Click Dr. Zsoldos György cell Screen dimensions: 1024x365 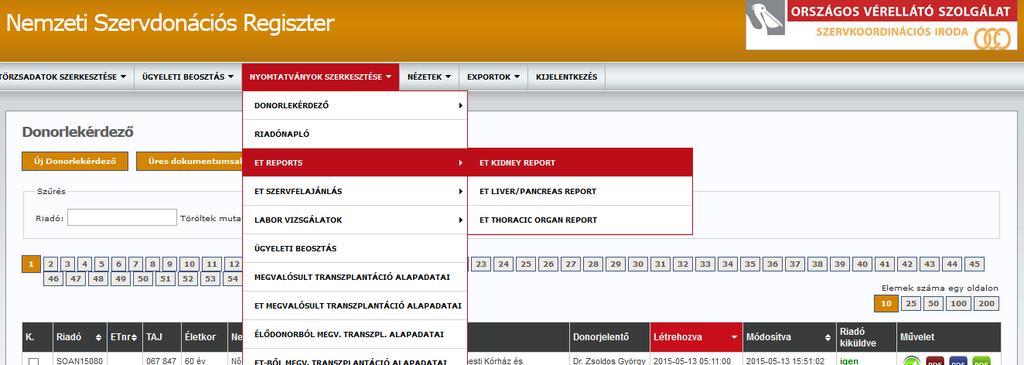point(609,360)
